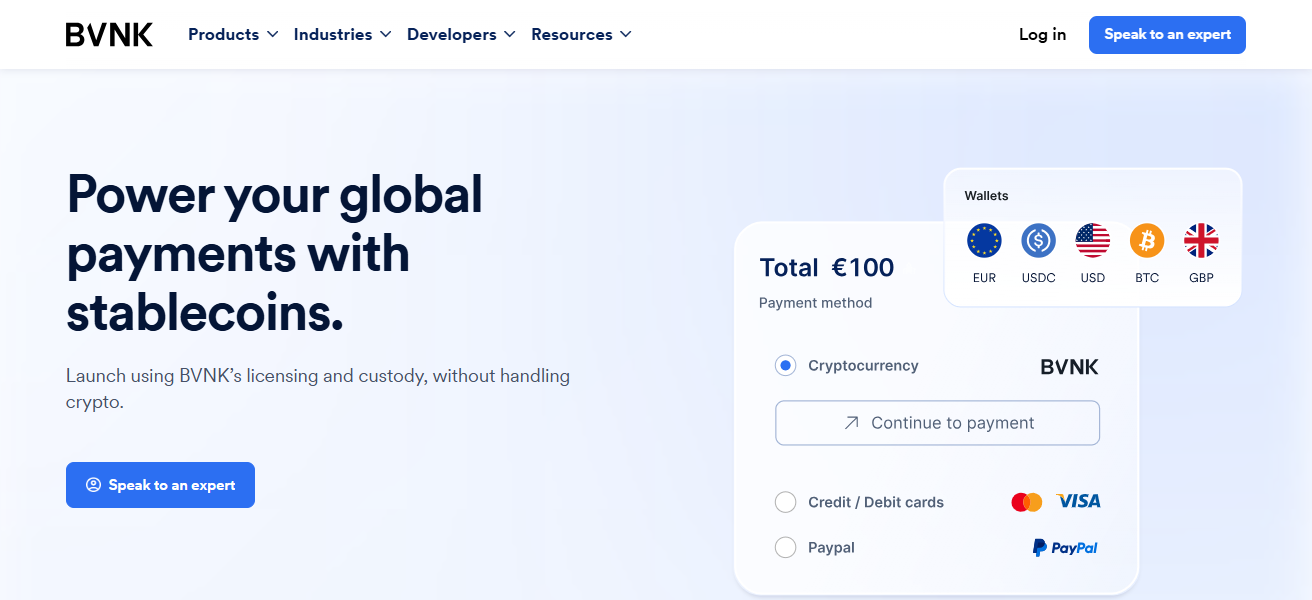
Task: Pick the Bitcoin BTC wallet icon
Action: (1147, 241)
